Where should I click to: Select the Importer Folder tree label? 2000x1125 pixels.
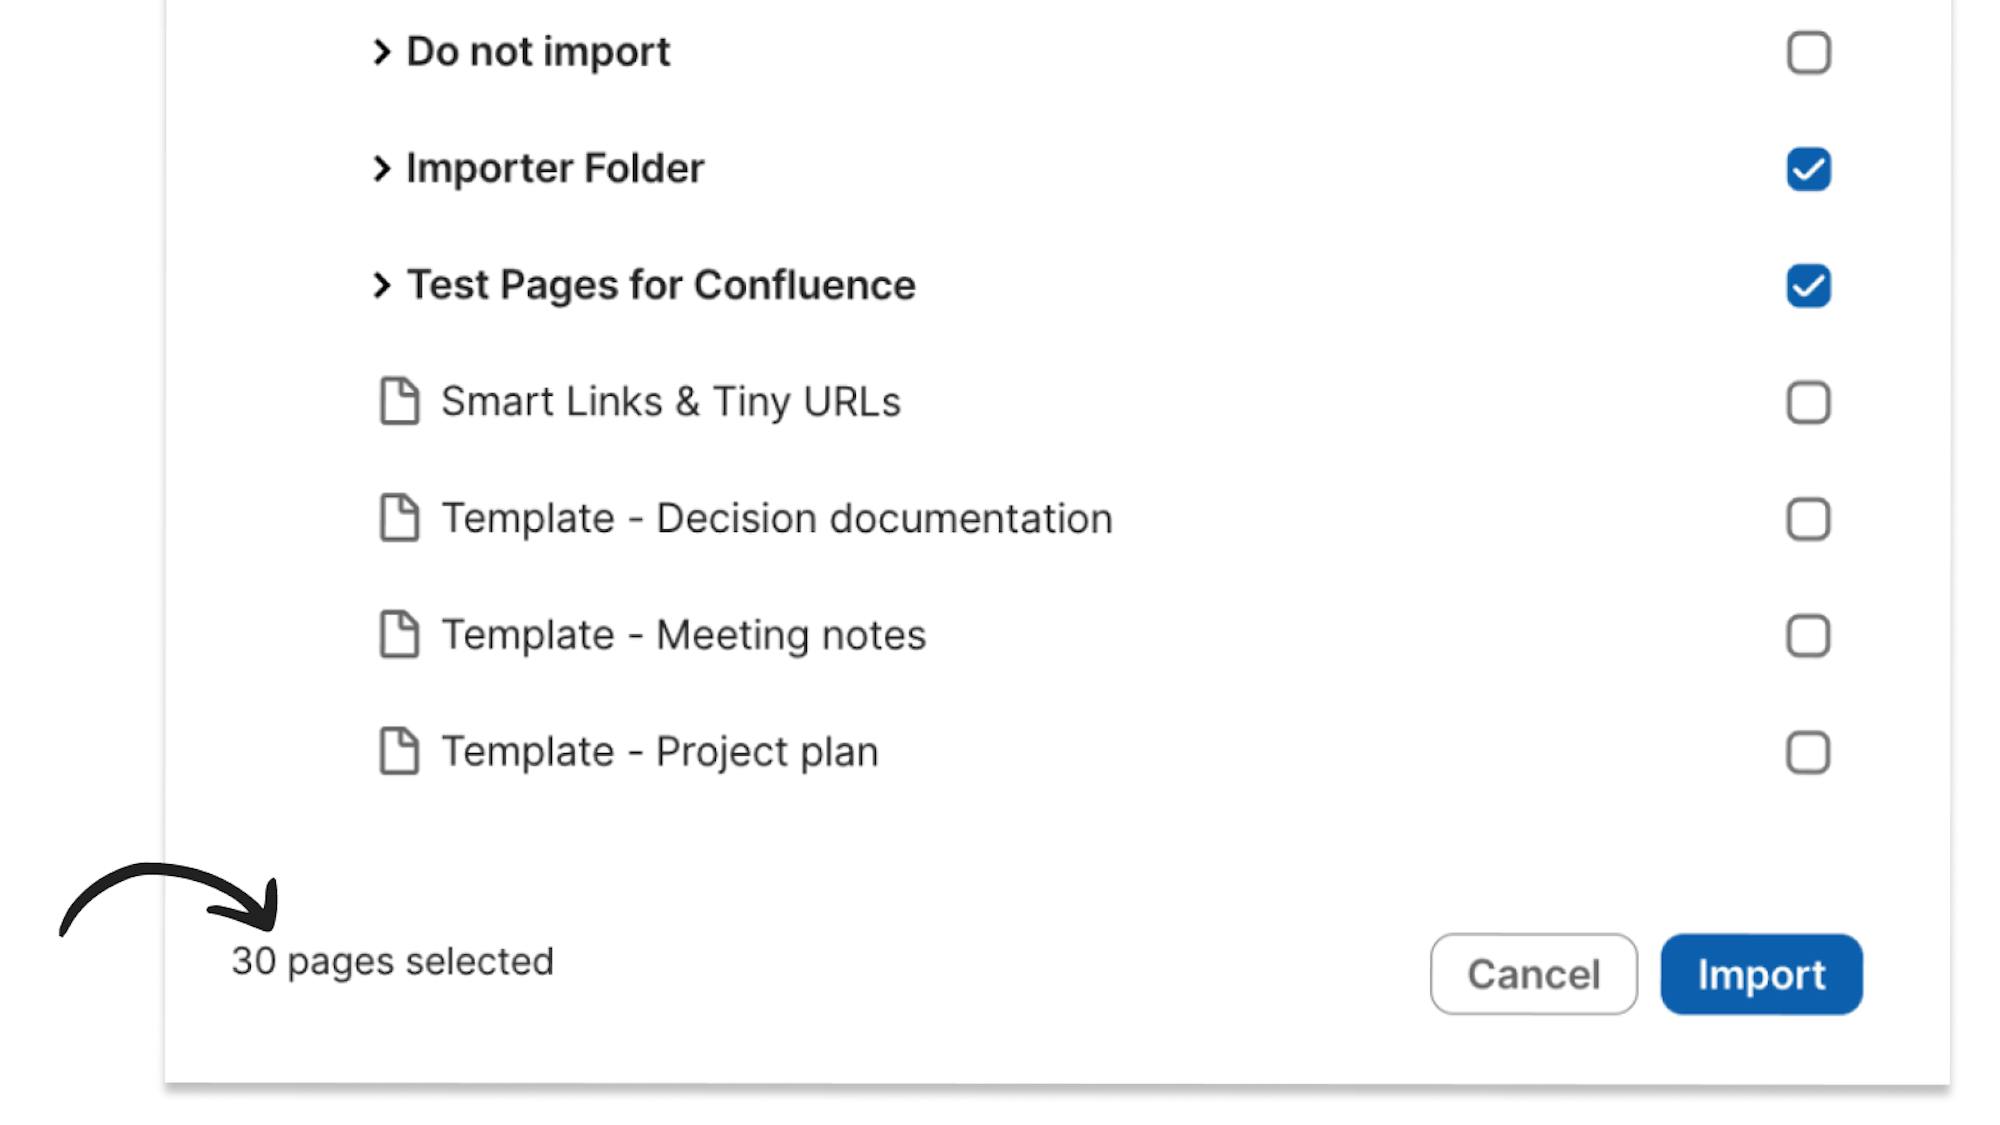point(555,168)
